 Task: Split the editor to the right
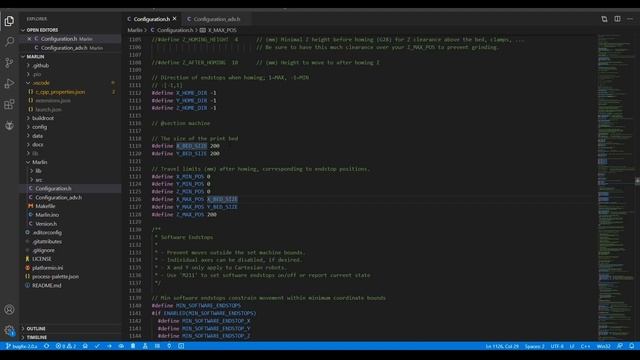(617, 19)
